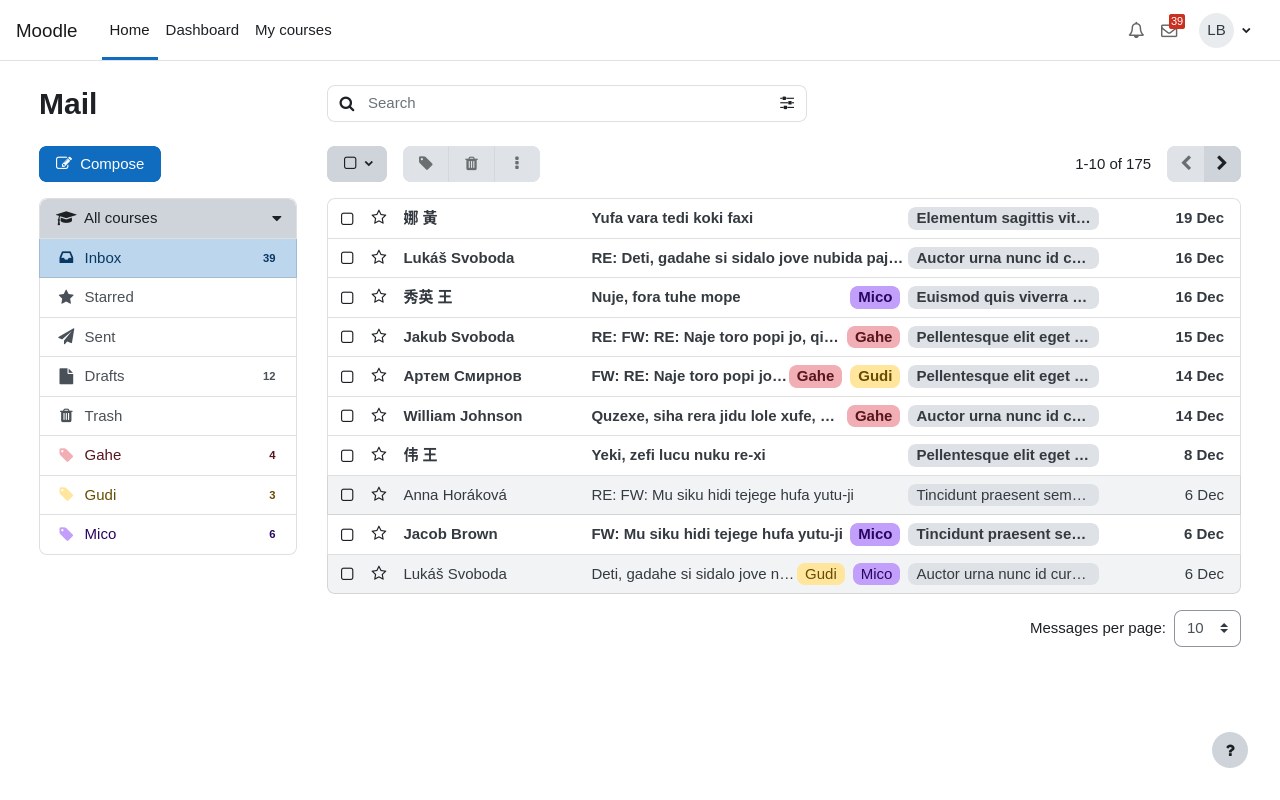Select checkbox for 娜 黃 message

pos(347,218)
